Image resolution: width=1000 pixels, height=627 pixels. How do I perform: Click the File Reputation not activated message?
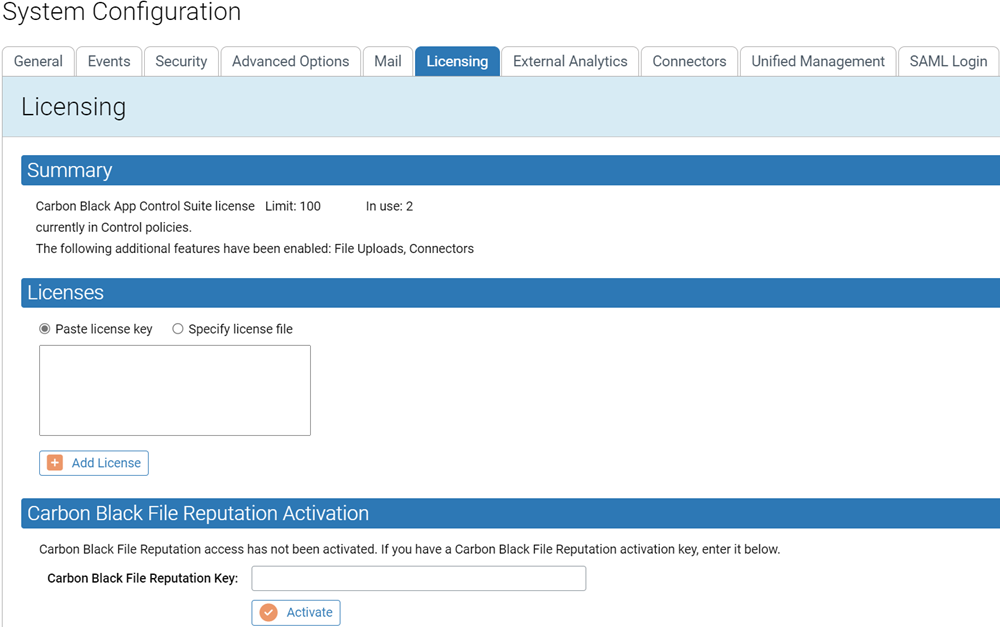pyautogui.click(x=409, y=549)
